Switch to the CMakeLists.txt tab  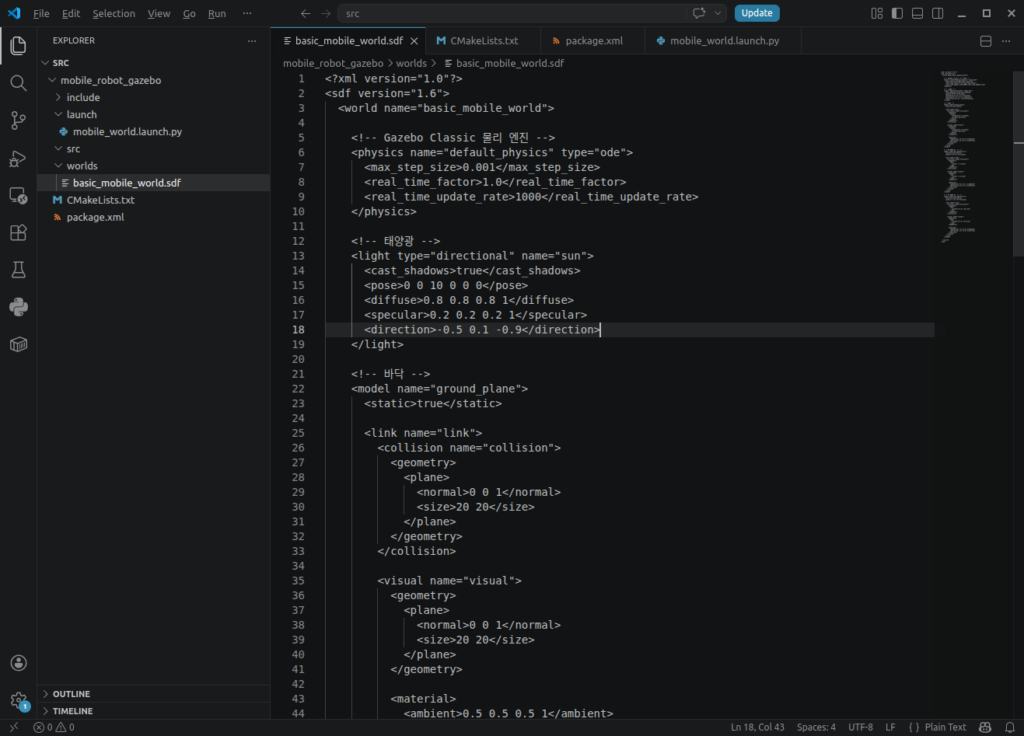[483, 40]
